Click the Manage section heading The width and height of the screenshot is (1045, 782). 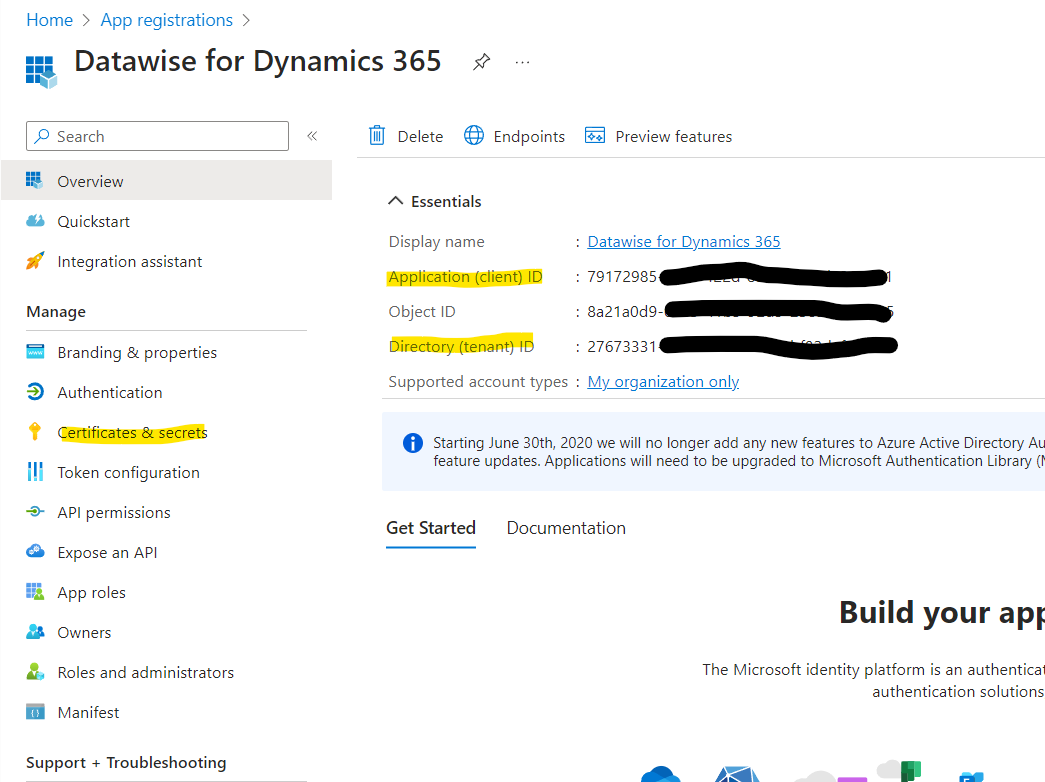[x=56, y=311]
